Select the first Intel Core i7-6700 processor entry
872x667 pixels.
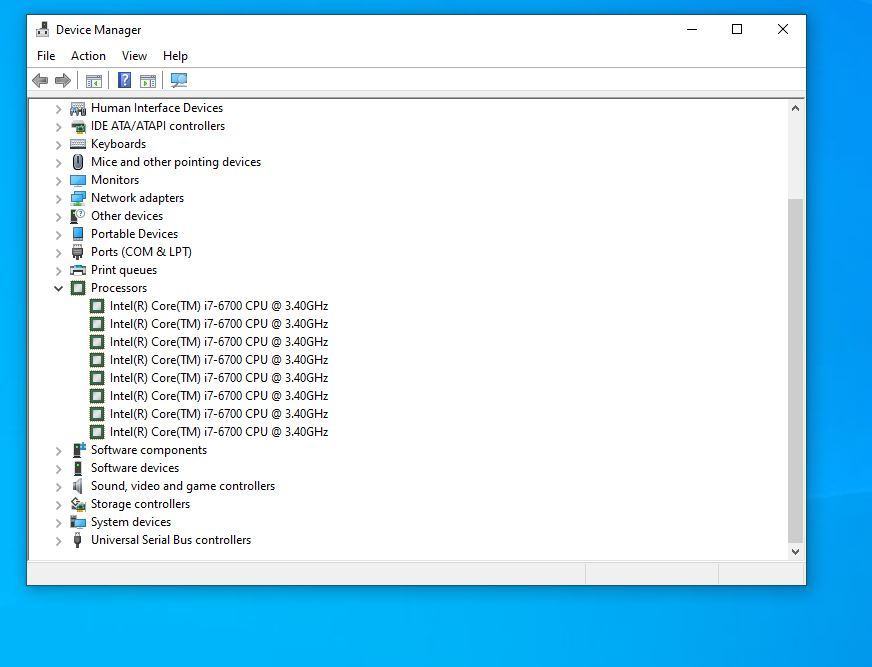point(219,306)
